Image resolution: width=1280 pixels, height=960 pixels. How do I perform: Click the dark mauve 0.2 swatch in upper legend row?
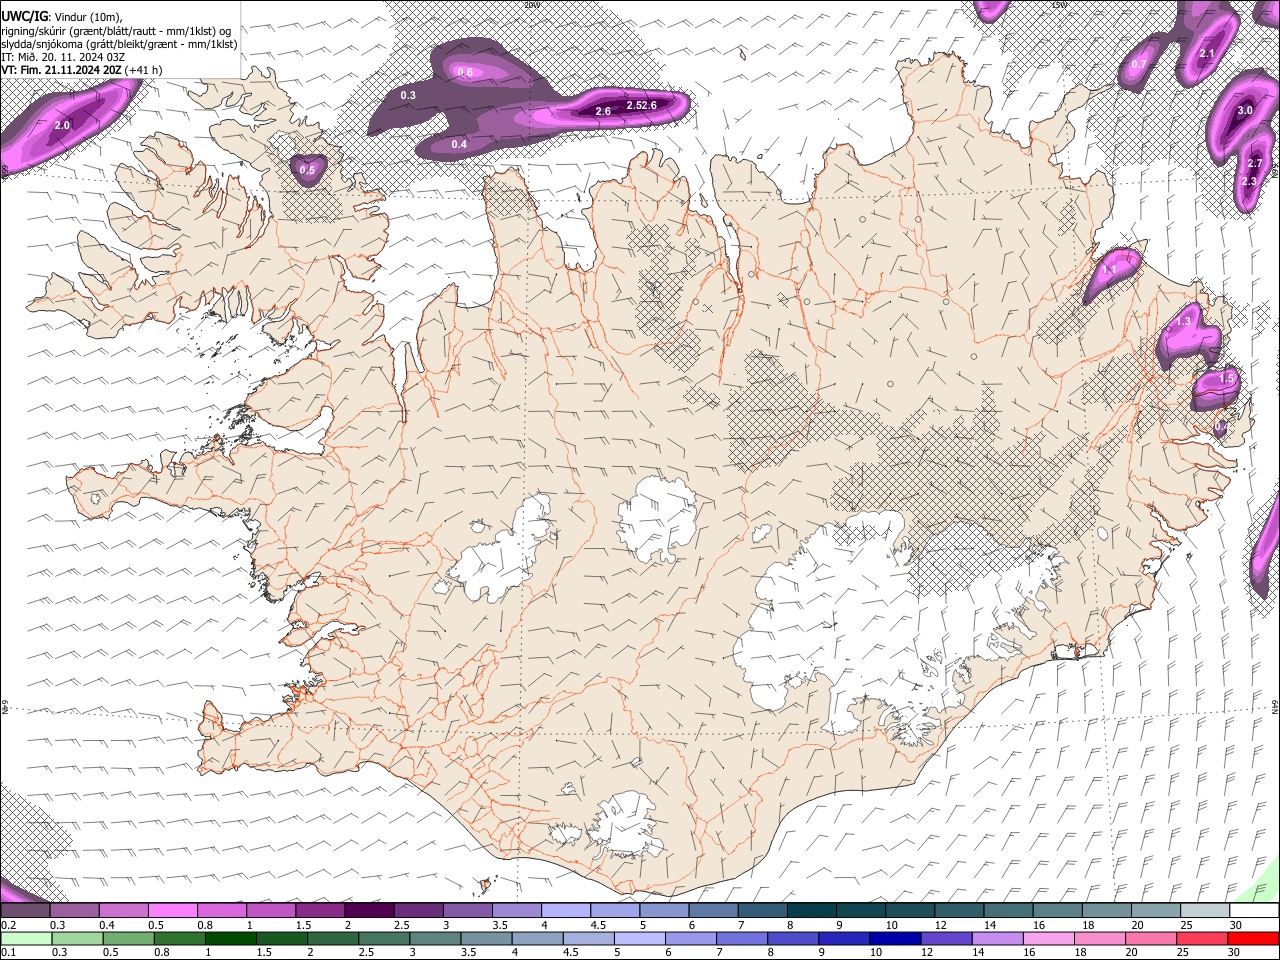tap(25, 911)
